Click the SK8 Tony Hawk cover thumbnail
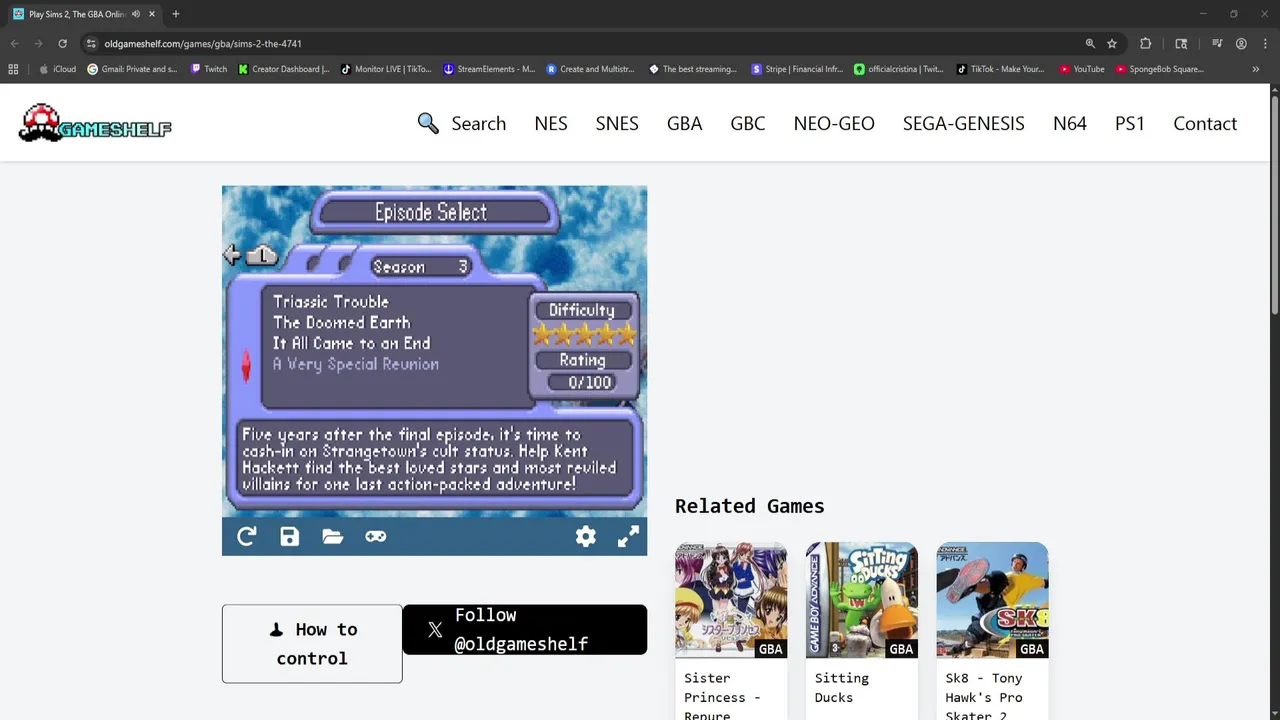Viewport: 1280px width, 720px height. point(992,600)
